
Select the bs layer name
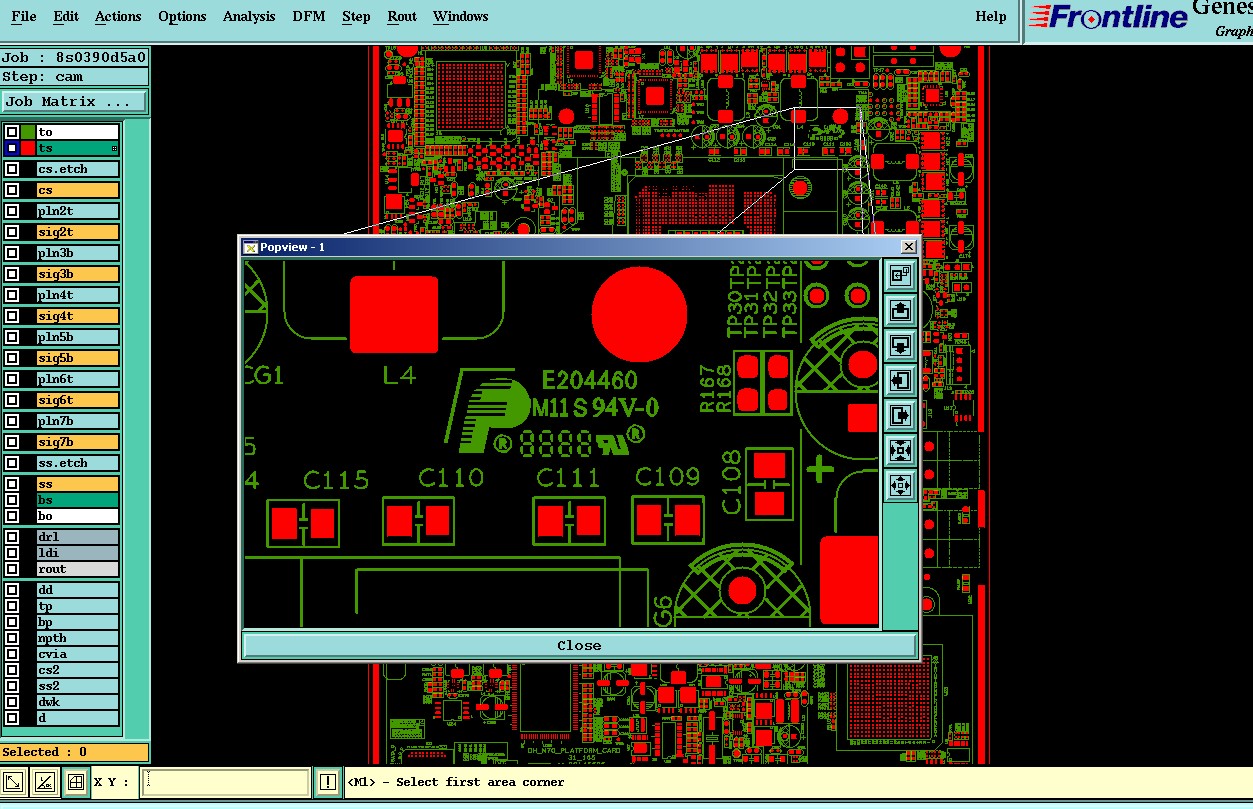click(x=78, y=500)
